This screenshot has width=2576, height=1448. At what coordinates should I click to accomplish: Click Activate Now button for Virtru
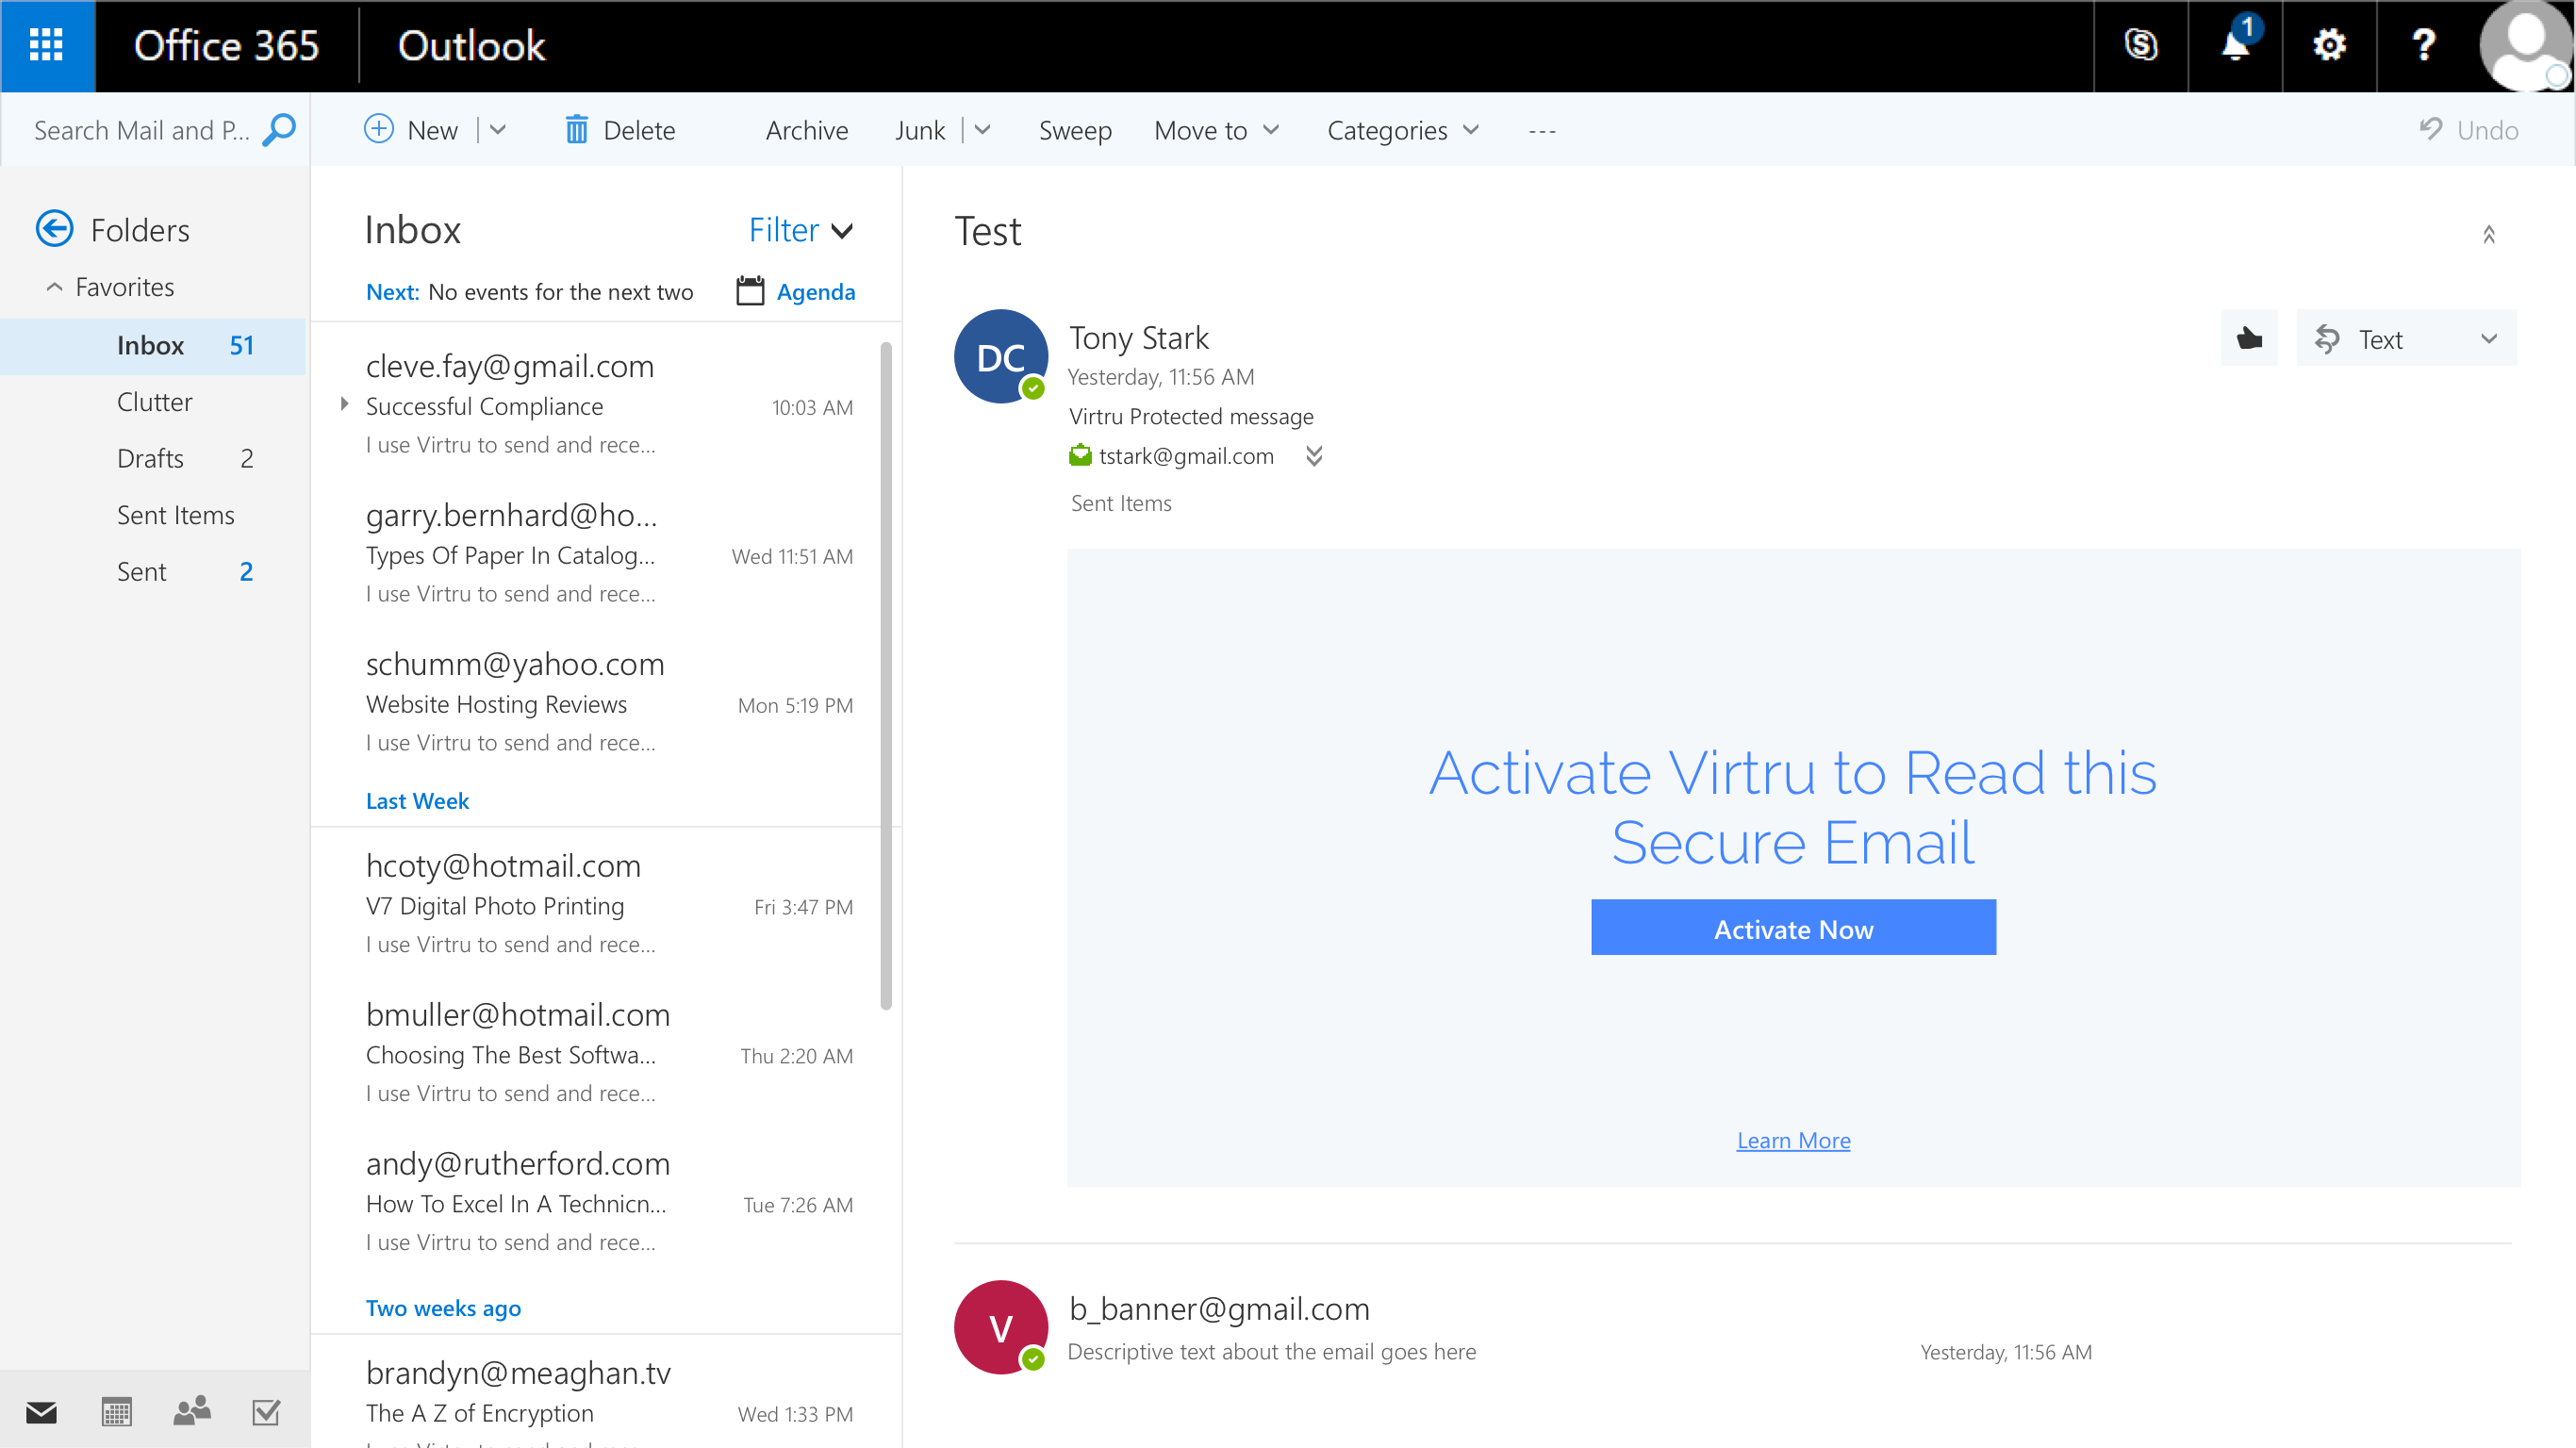[1792, 929]
